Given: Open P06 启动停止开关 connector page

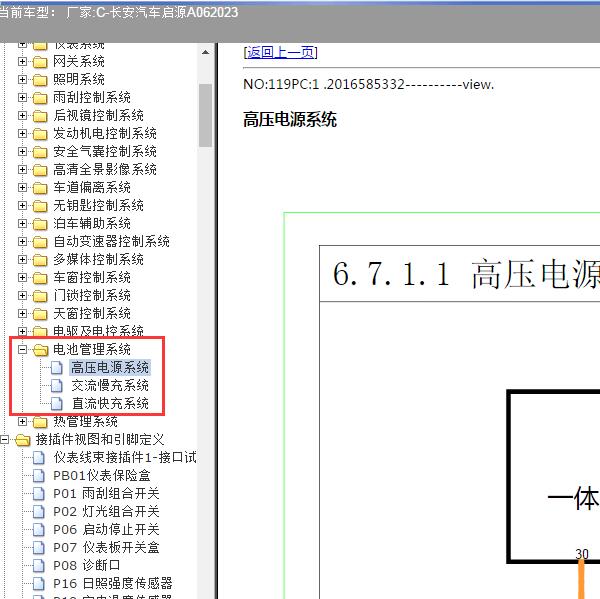Looking at the screenshot, I should point(106,529).
